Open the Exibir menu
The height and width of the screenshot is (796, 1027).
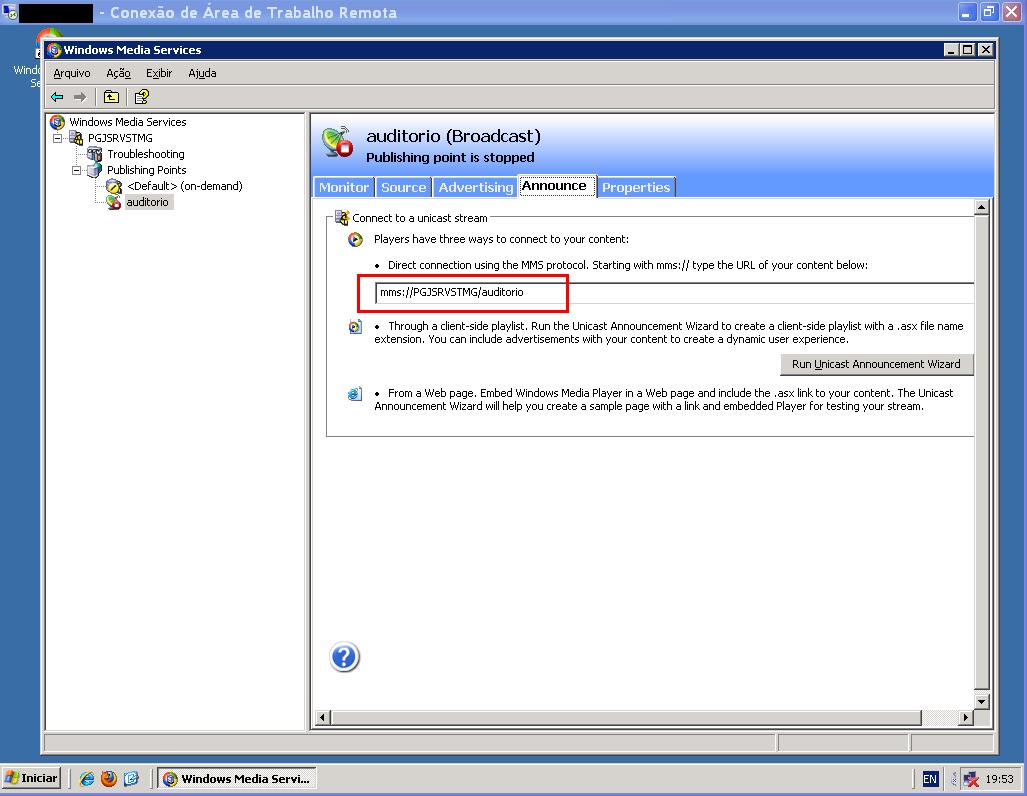(159, 73)
